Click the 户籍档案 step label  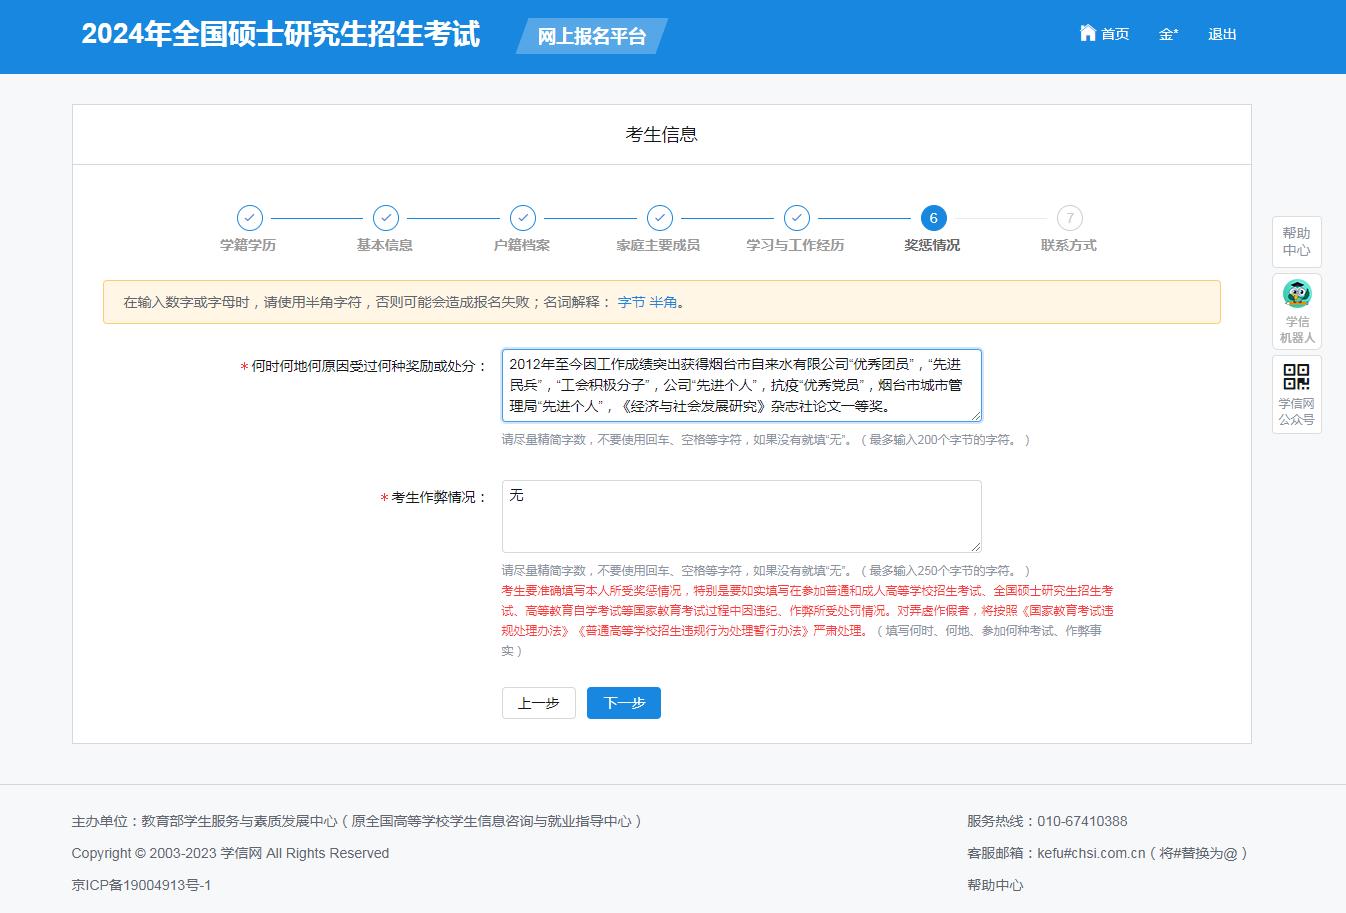coord(522,245)
